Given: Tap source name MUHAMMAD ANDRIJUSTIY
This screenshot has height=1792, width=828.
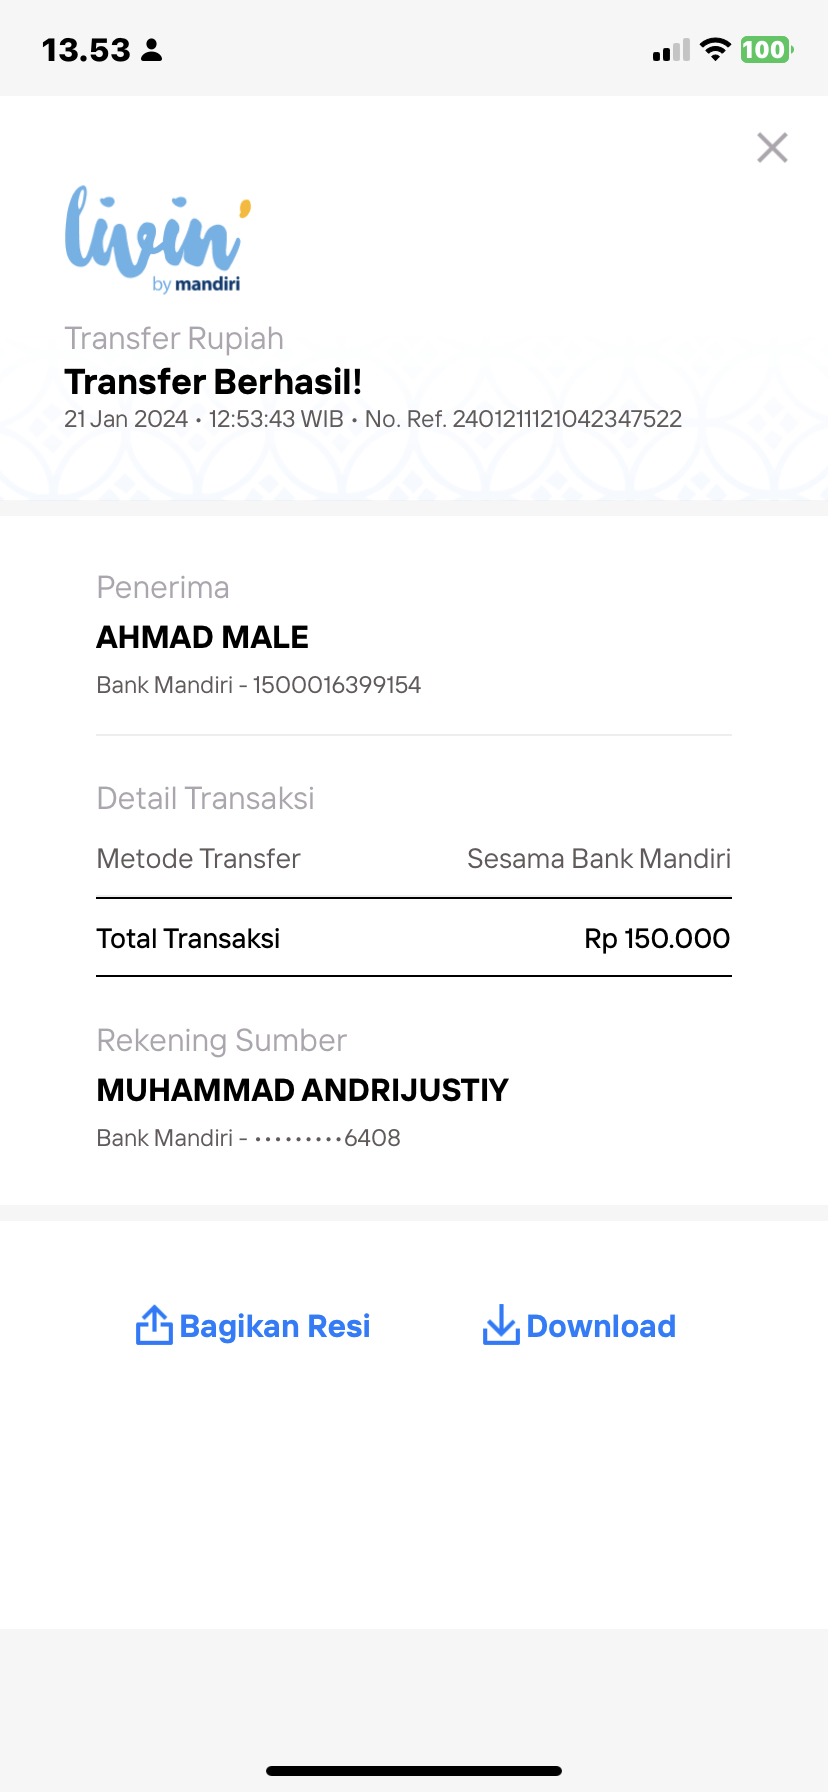Looking at the screenshot, I should (302, 1090).
